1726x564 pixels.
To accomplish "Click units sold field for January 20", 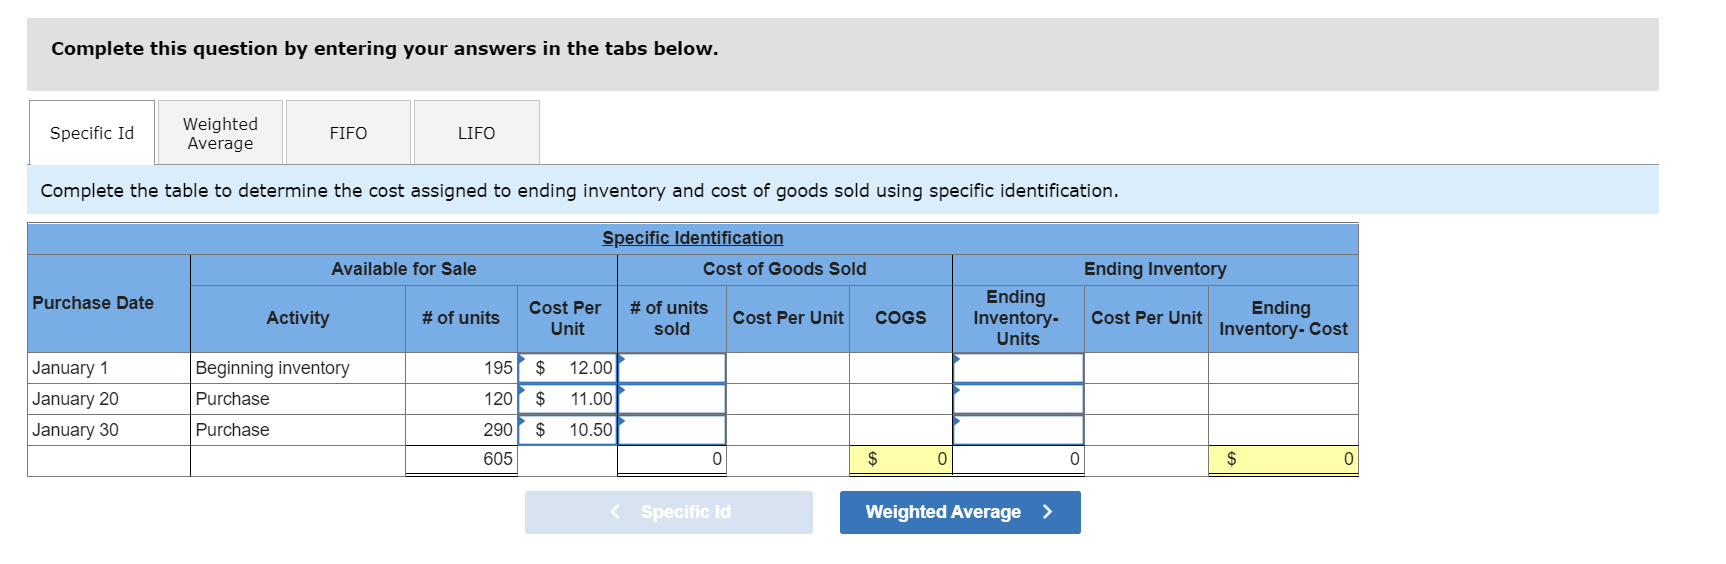I will click(x=672, y=399).
